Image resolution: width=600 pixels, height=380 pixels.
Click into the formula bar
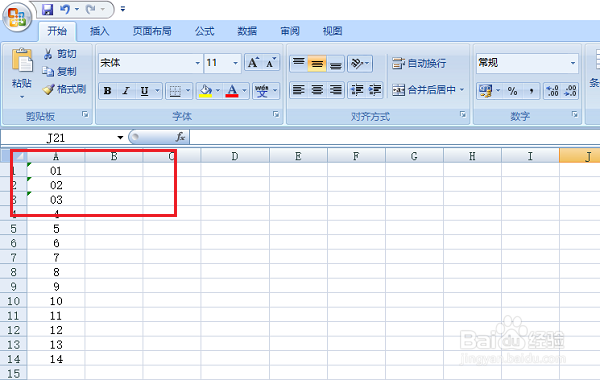[394, 137]
